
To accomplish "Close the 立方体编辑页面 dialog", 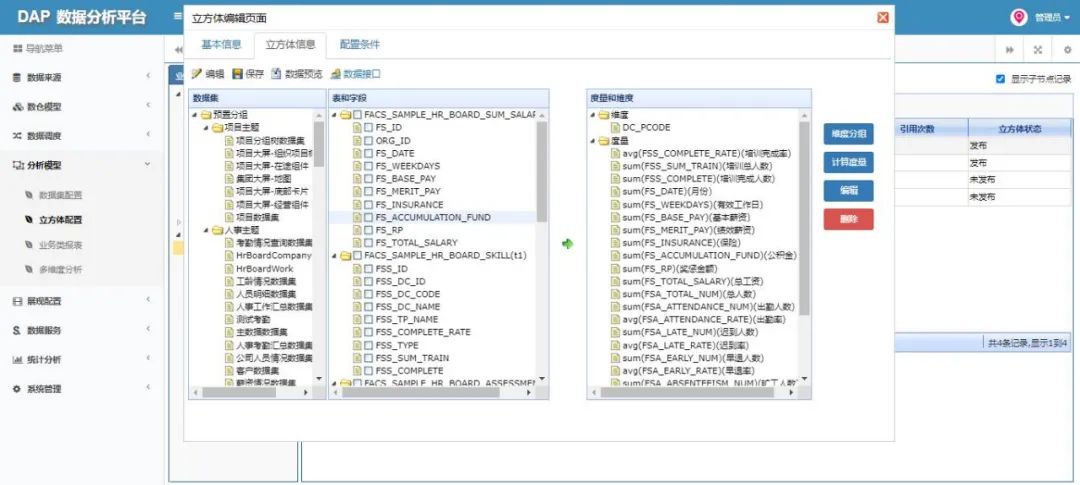I will [x=882, y=18].
